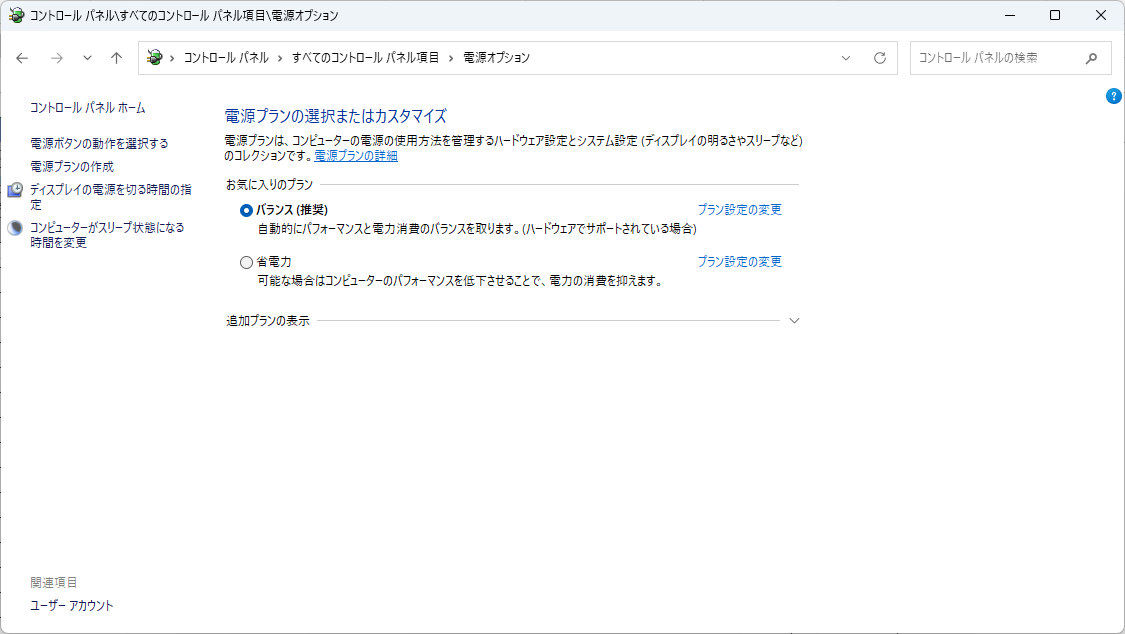
Task: Click the search magnifier icon
Action: pyautogui.click(x=1092, y=58)
